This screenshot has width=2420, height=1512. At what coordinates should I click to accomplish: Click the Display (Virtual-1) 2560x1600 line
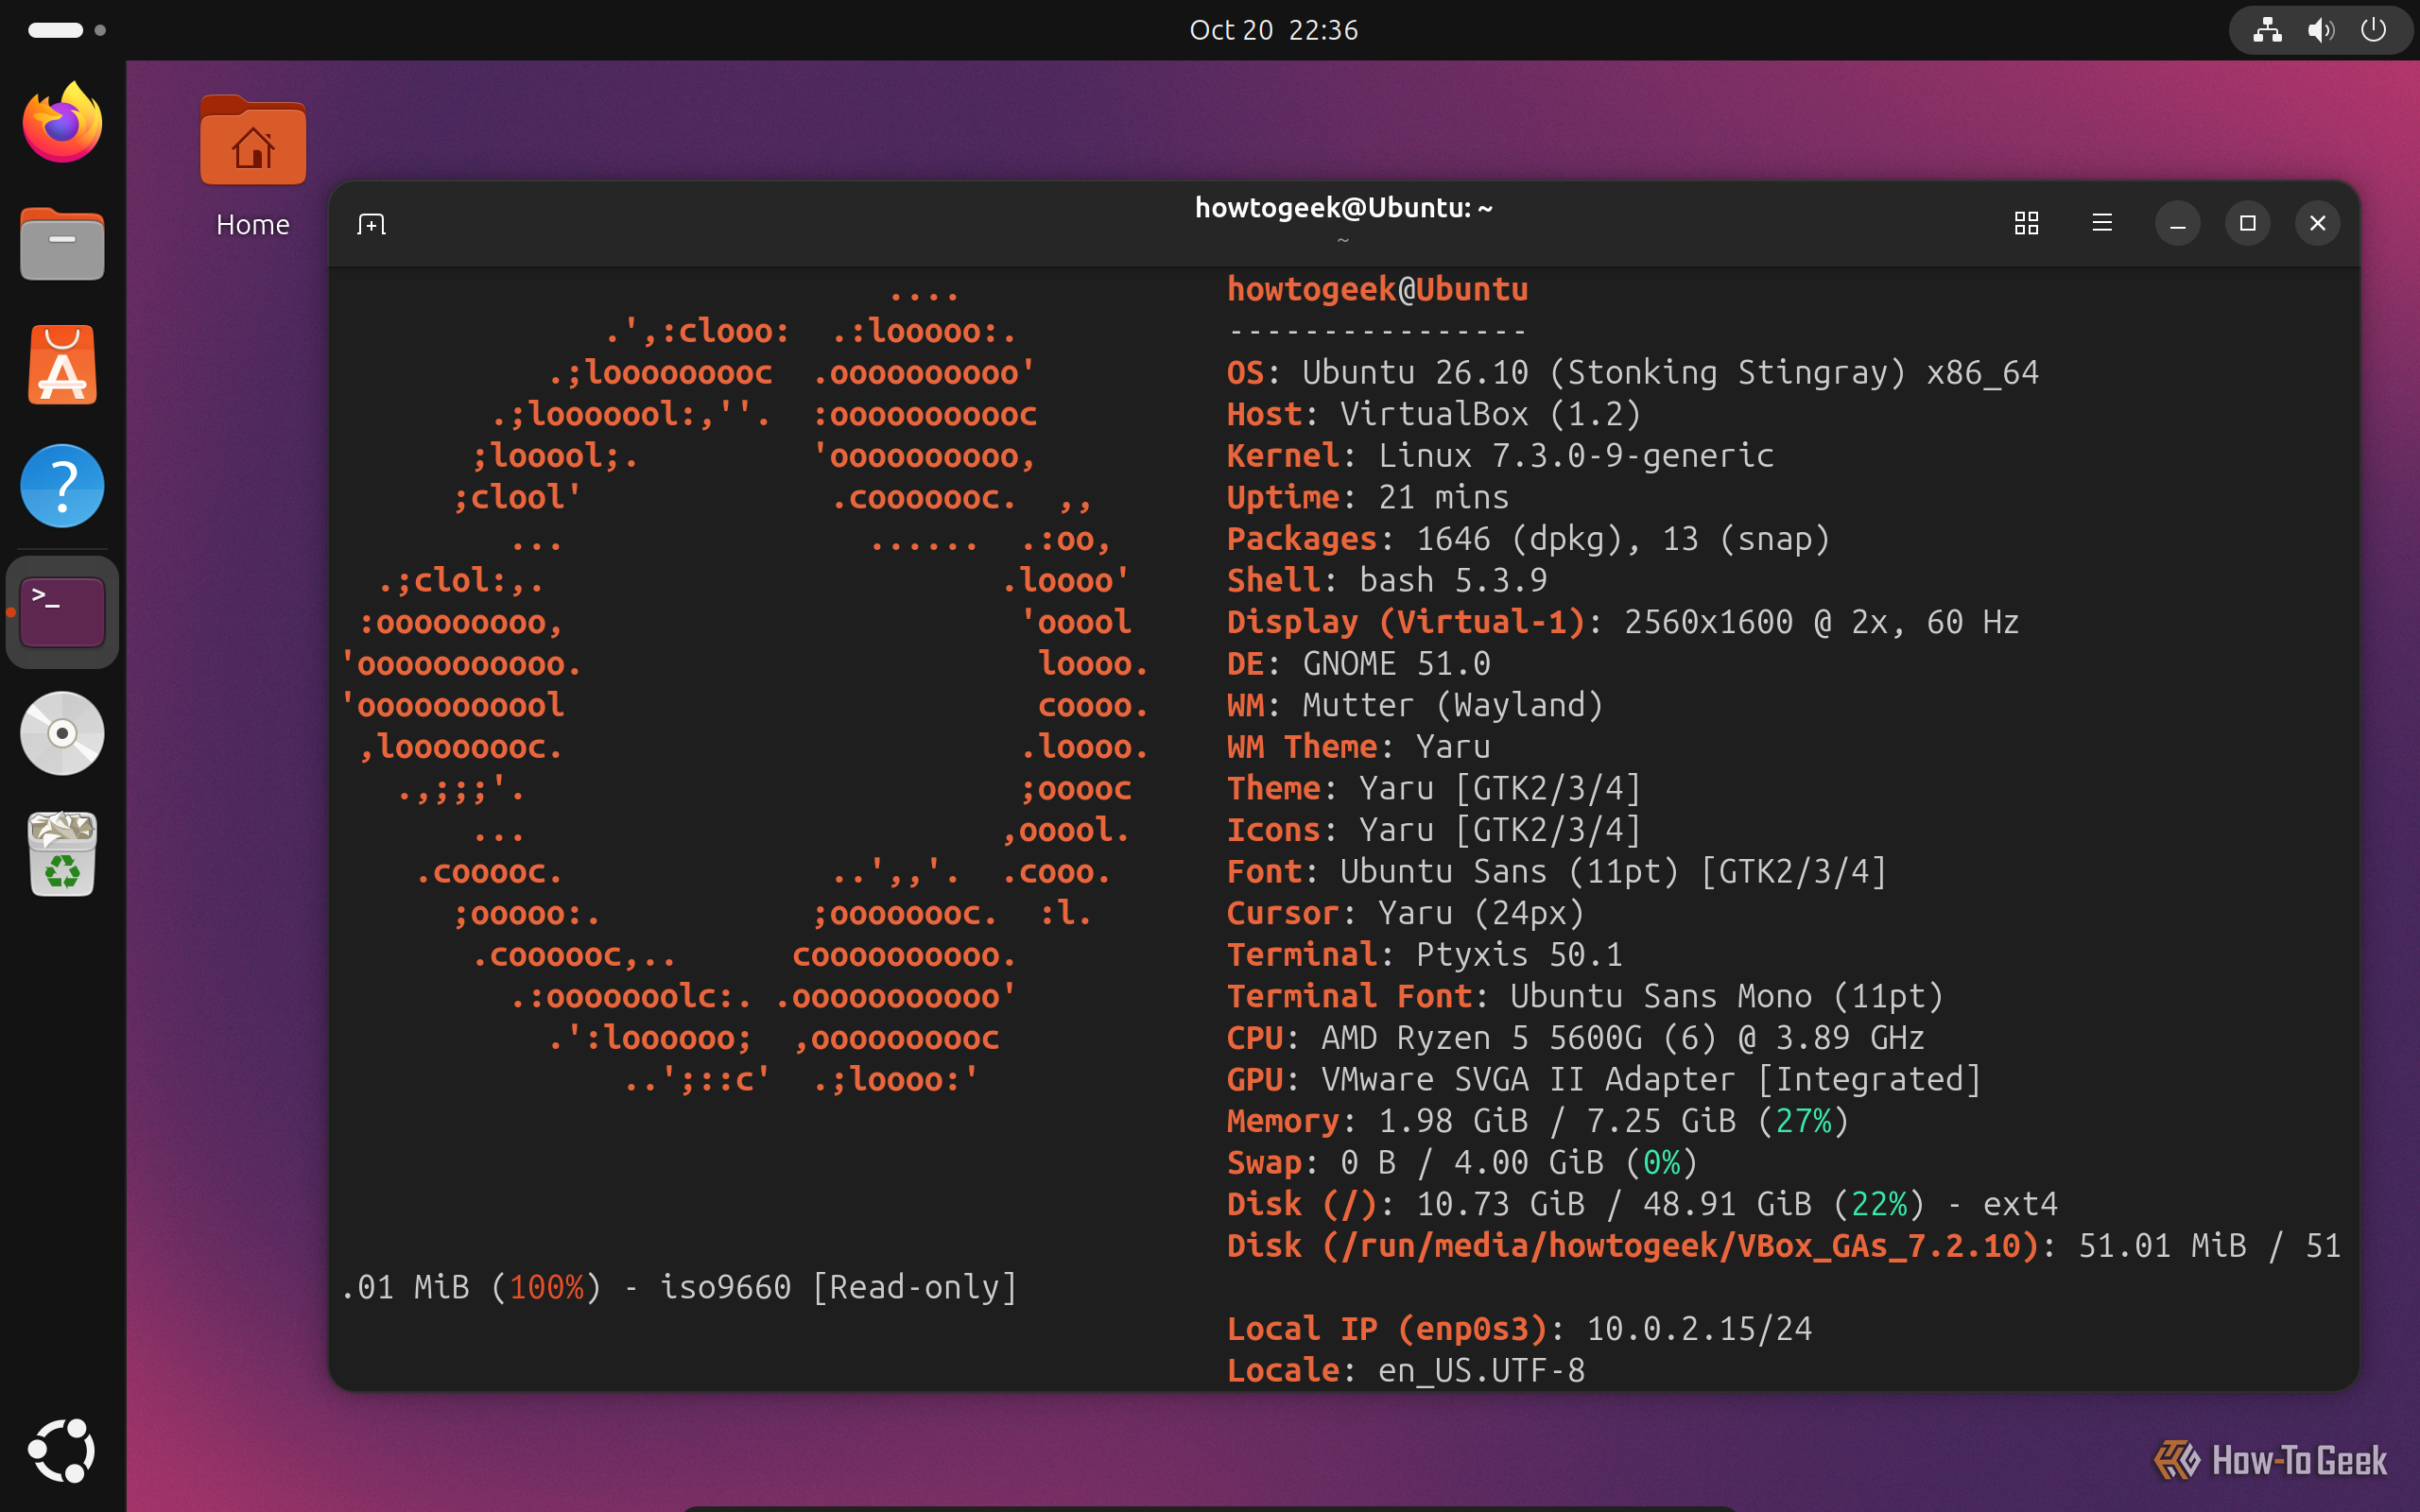(x=1623, y=623)
